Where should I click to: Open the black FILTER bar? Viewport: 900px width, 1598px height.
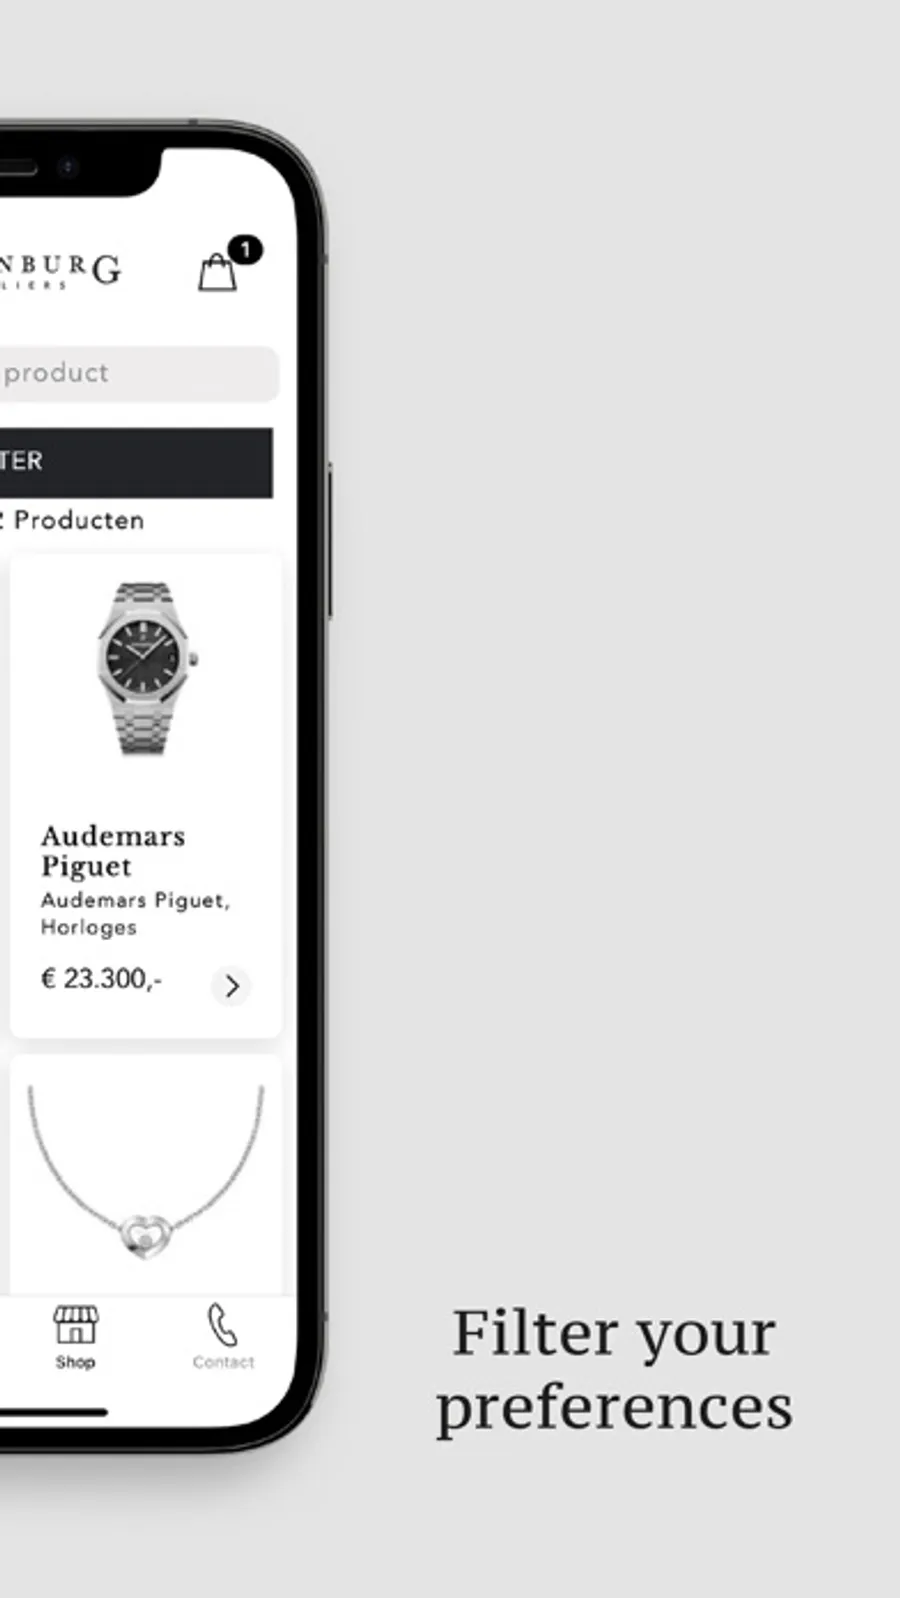[136, 462]
